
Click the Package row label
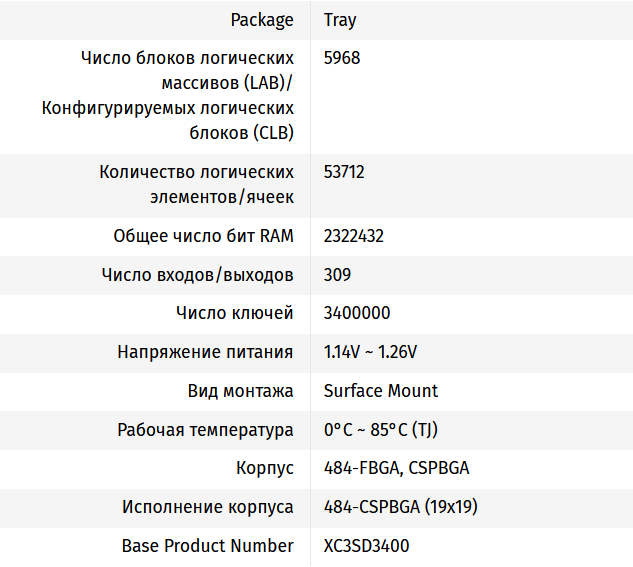pos(262,20)
